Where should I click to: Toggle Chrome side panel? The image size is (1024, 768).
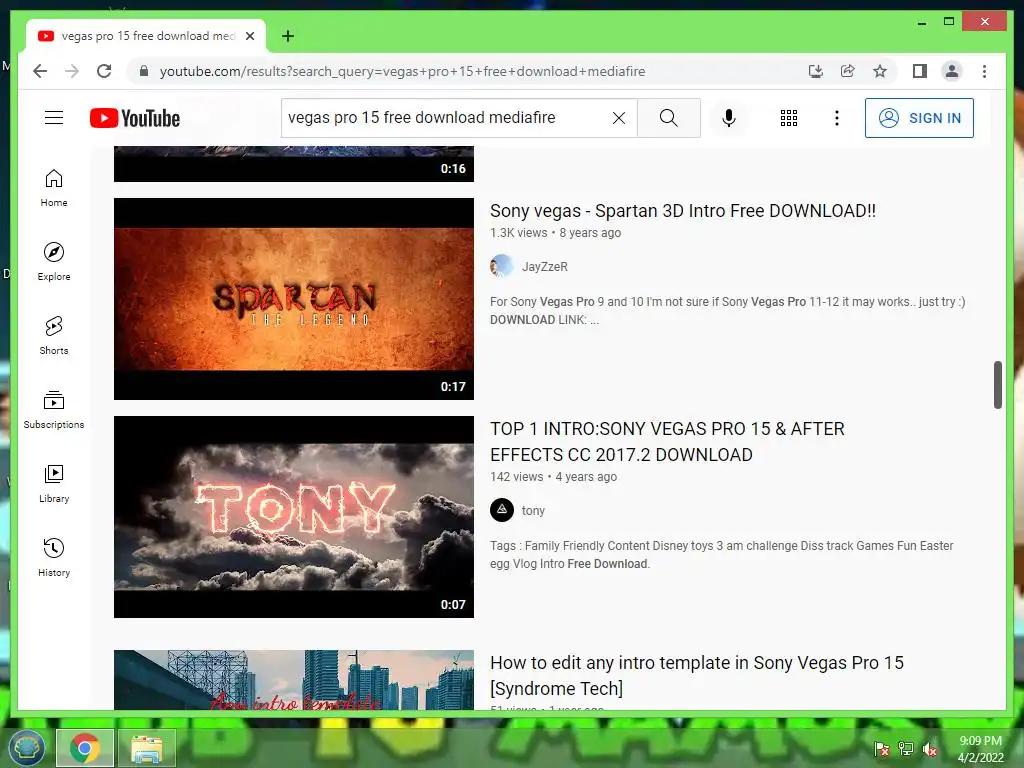[x=920, y=71]
